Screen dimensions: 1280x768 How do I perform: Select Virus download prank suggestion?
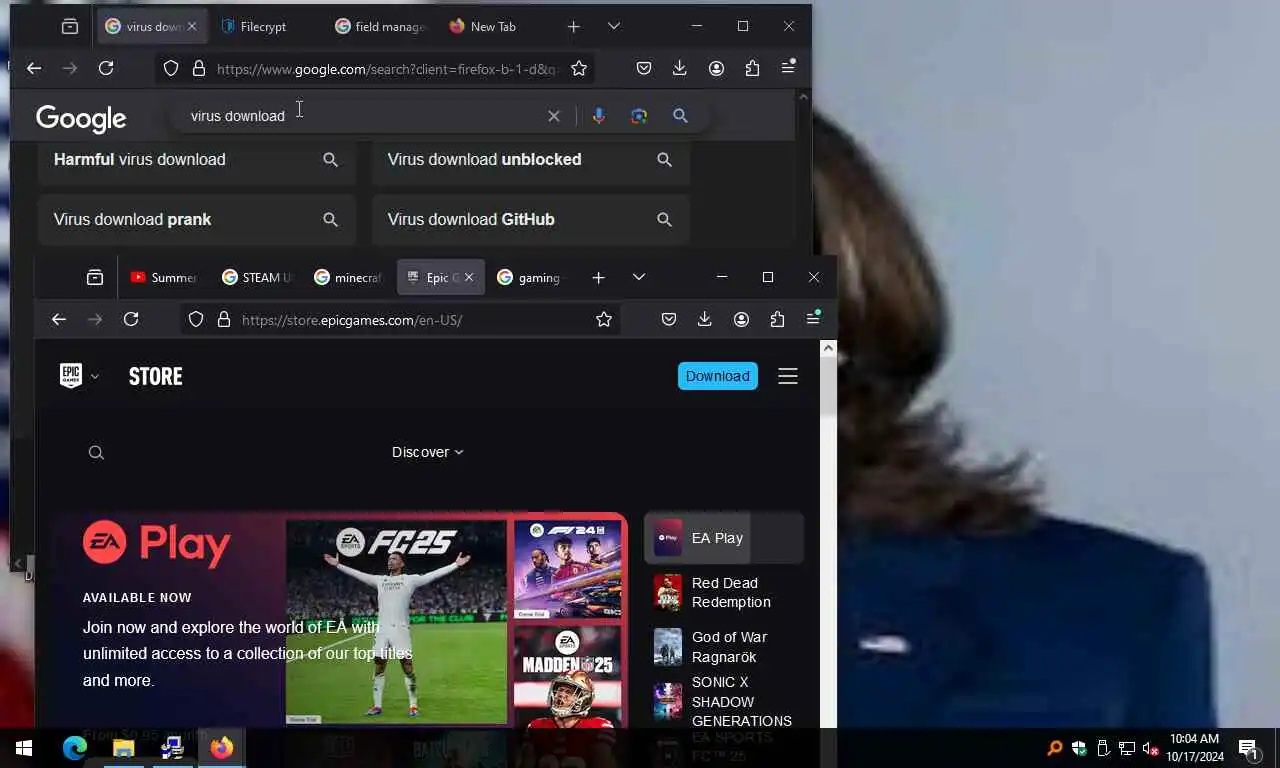[x=197, y=220]
